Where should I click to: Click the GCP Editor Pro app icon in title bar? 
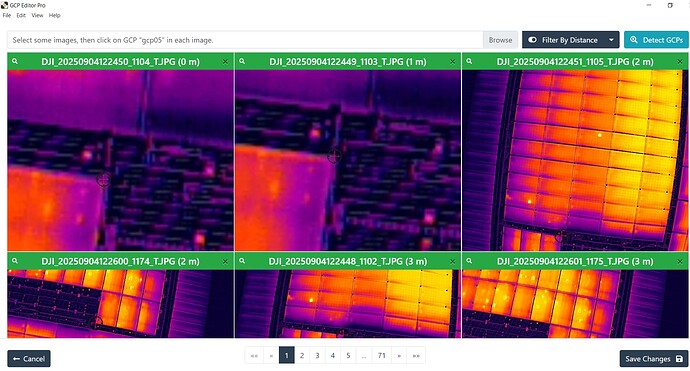click(x=4, y=5)
